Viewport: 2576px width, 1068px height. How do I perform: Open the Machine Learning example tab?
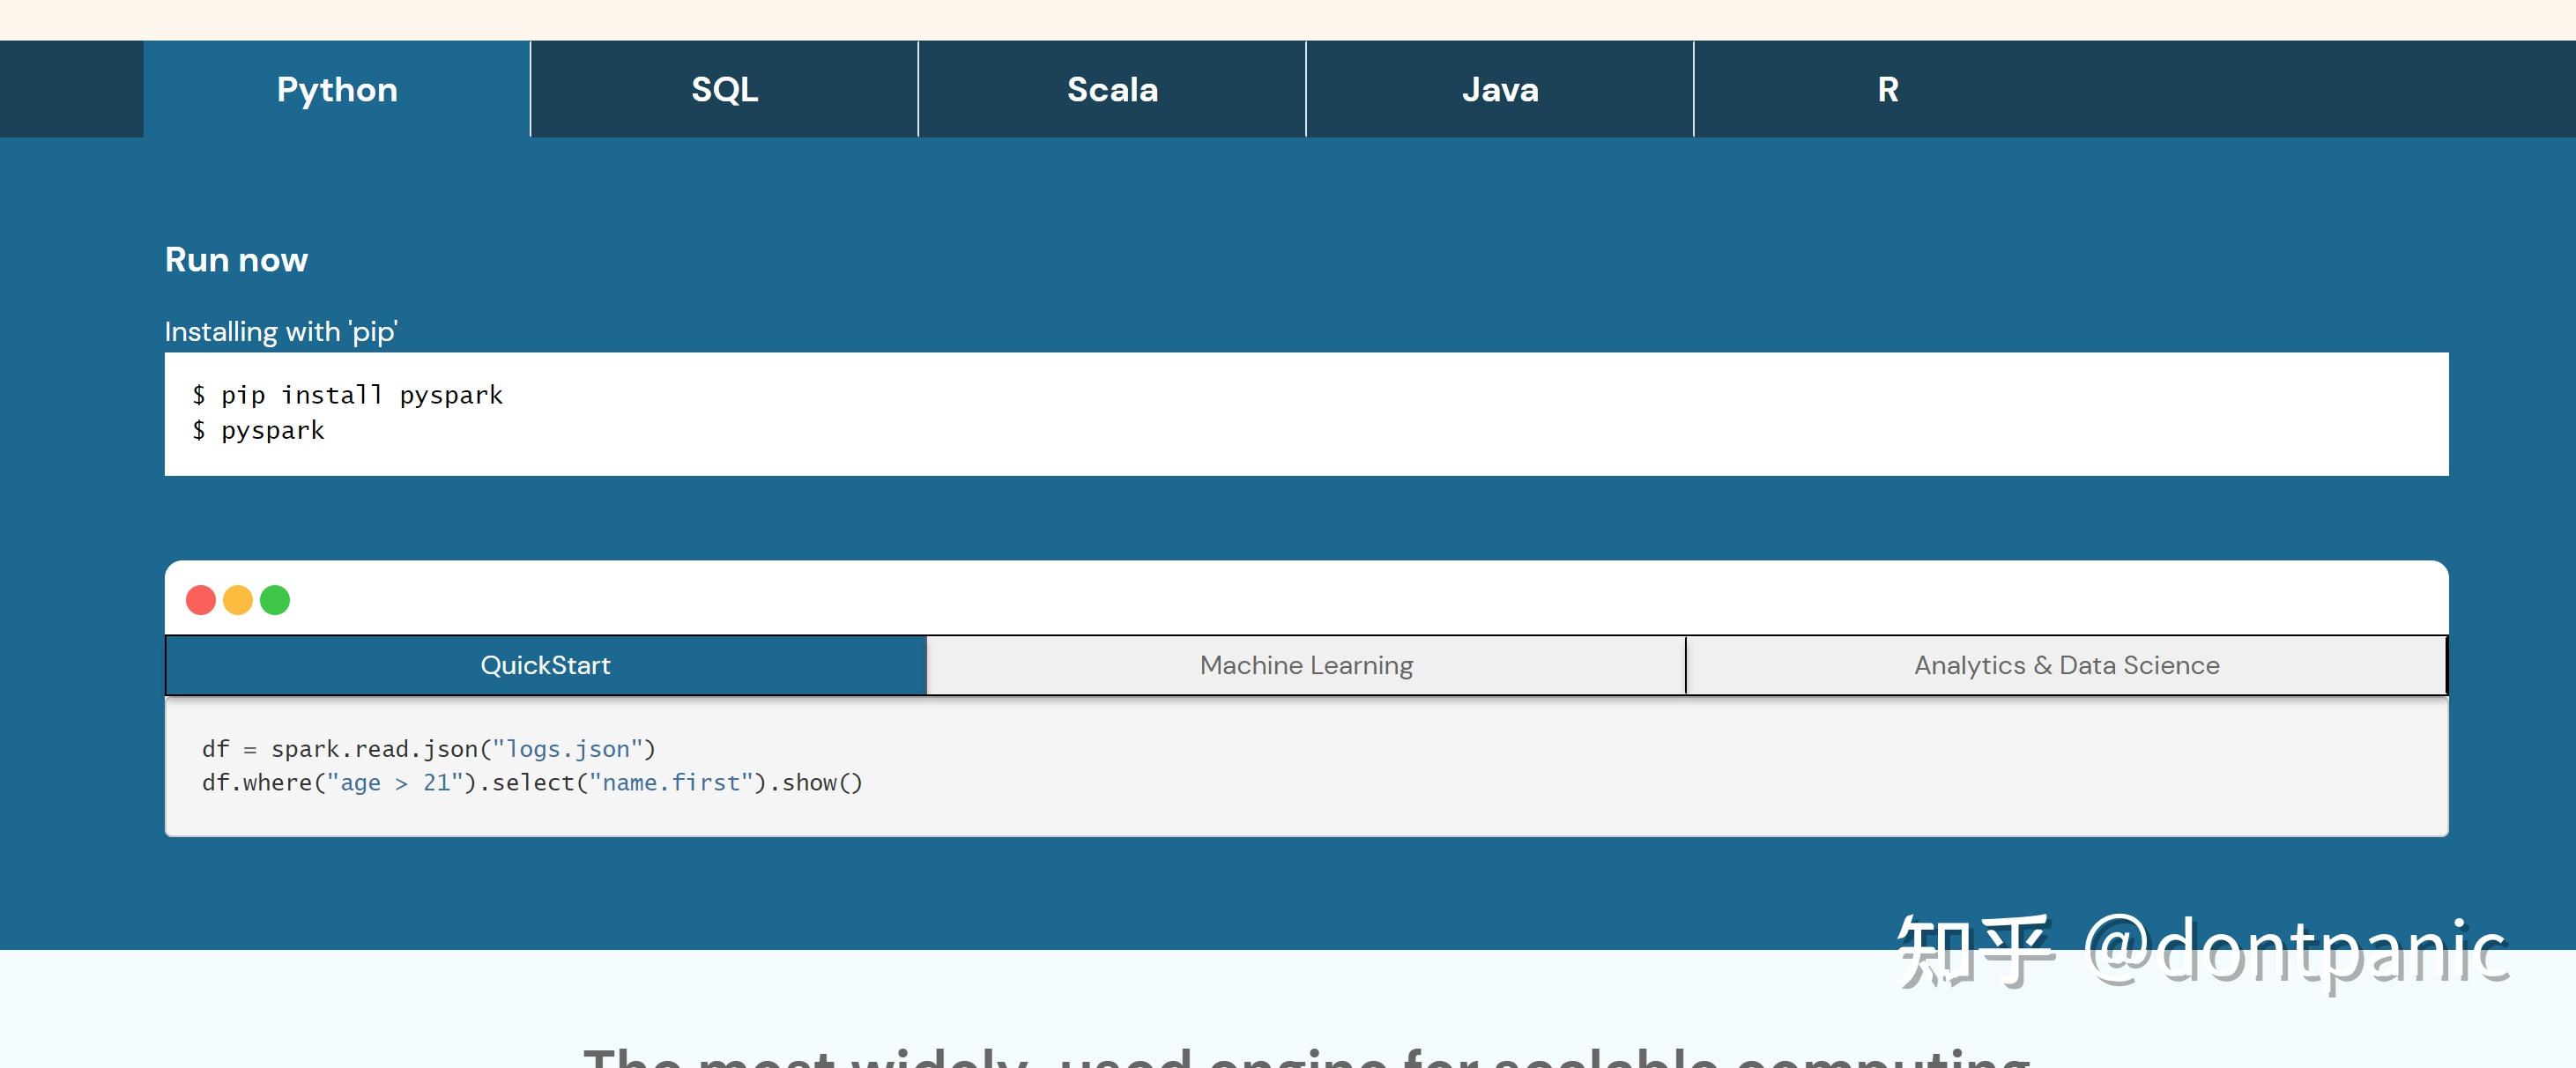tap(1306, 665)
